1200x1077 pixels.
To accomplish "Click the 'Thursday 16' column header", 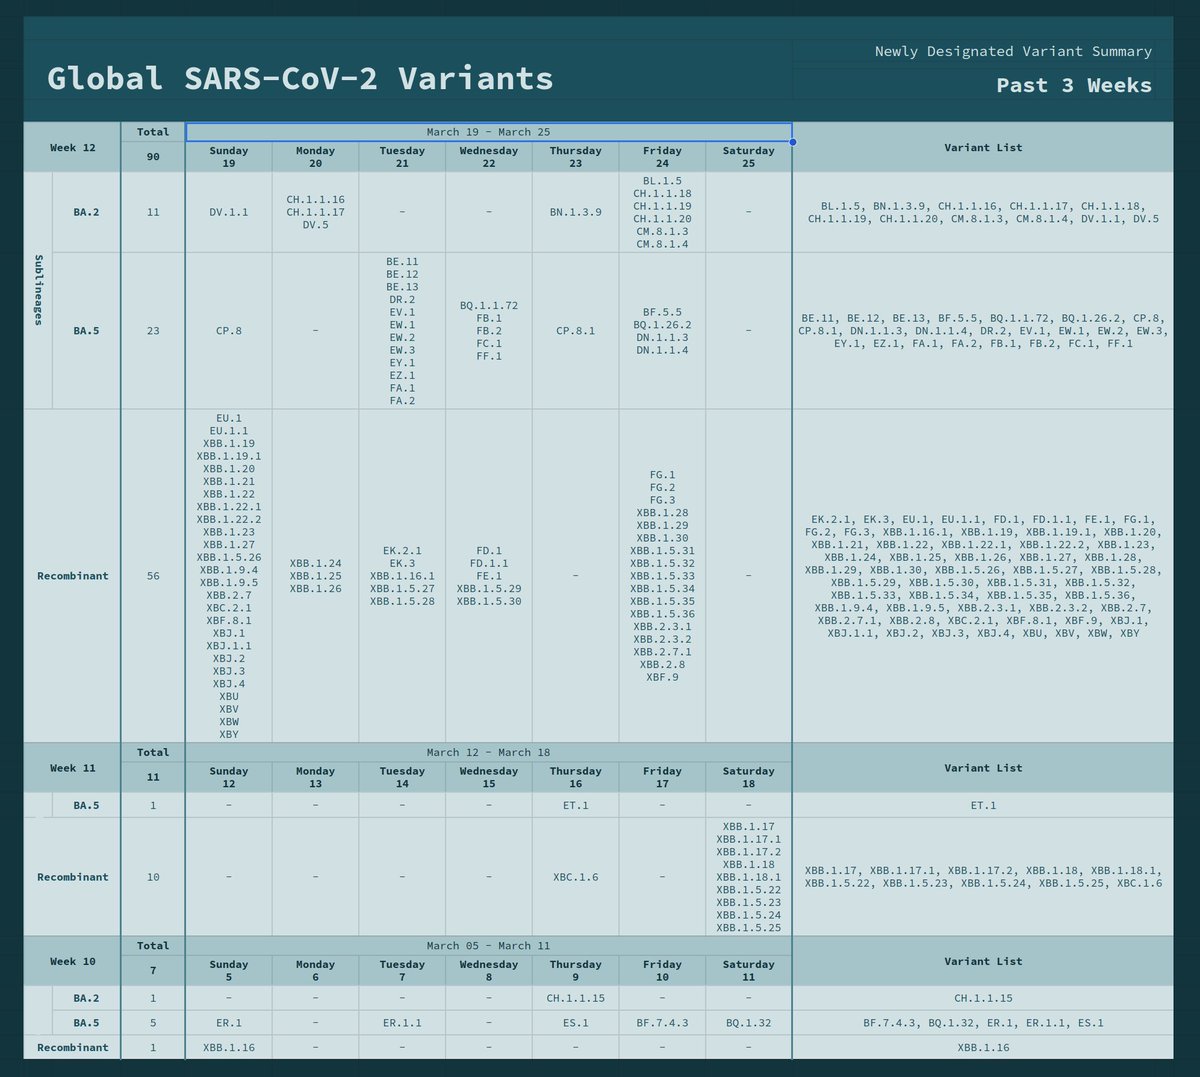I will point(576,777).
